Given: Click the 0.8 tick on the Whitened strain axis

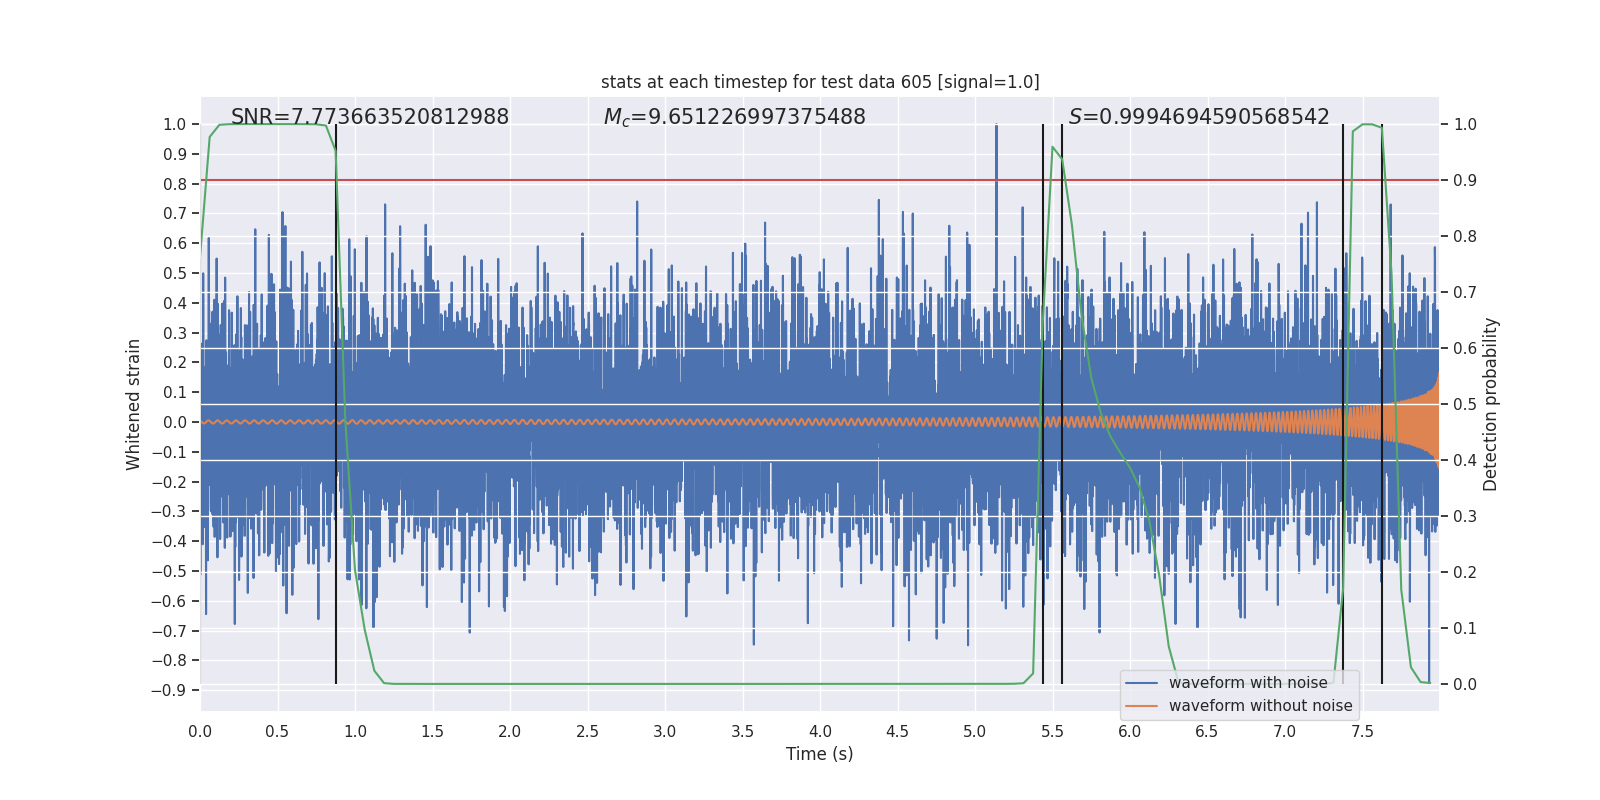Looking at the screenshot, I should [175, 184].
